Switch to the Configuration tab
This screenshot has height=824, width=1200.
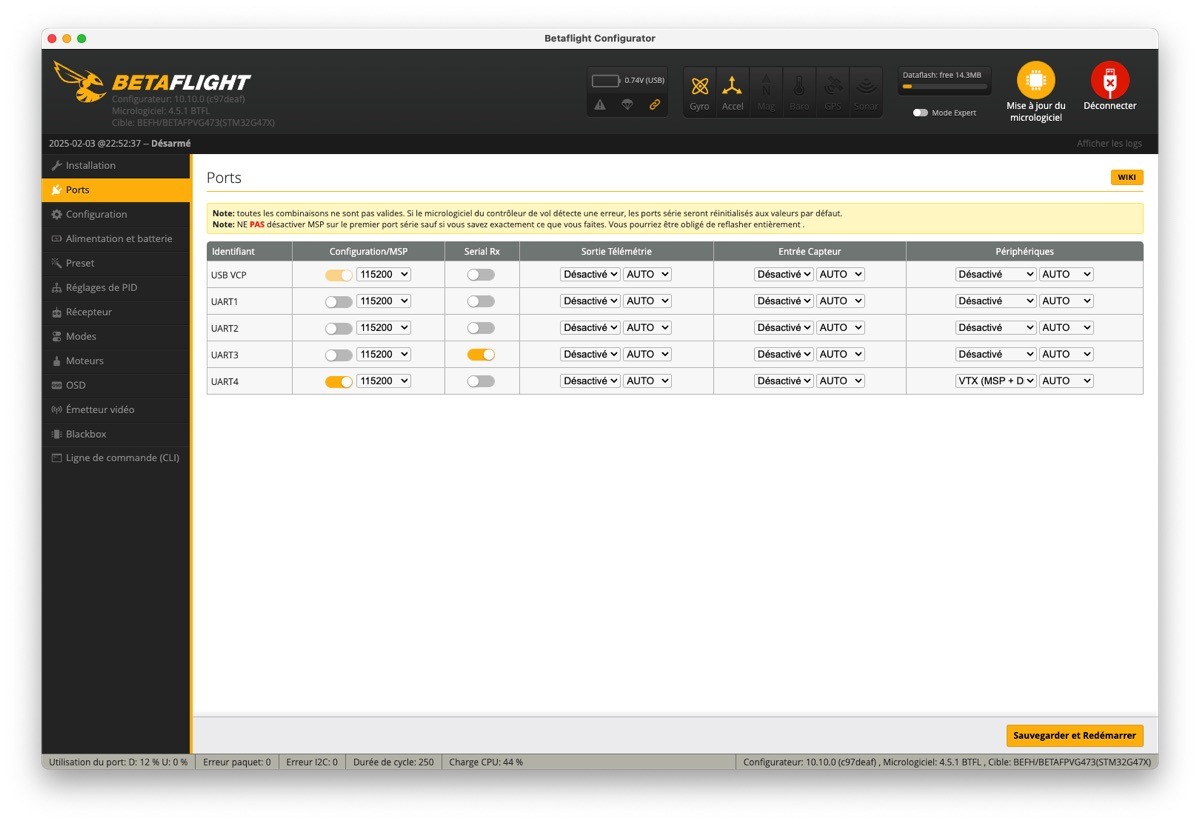[x=116, y=214]
